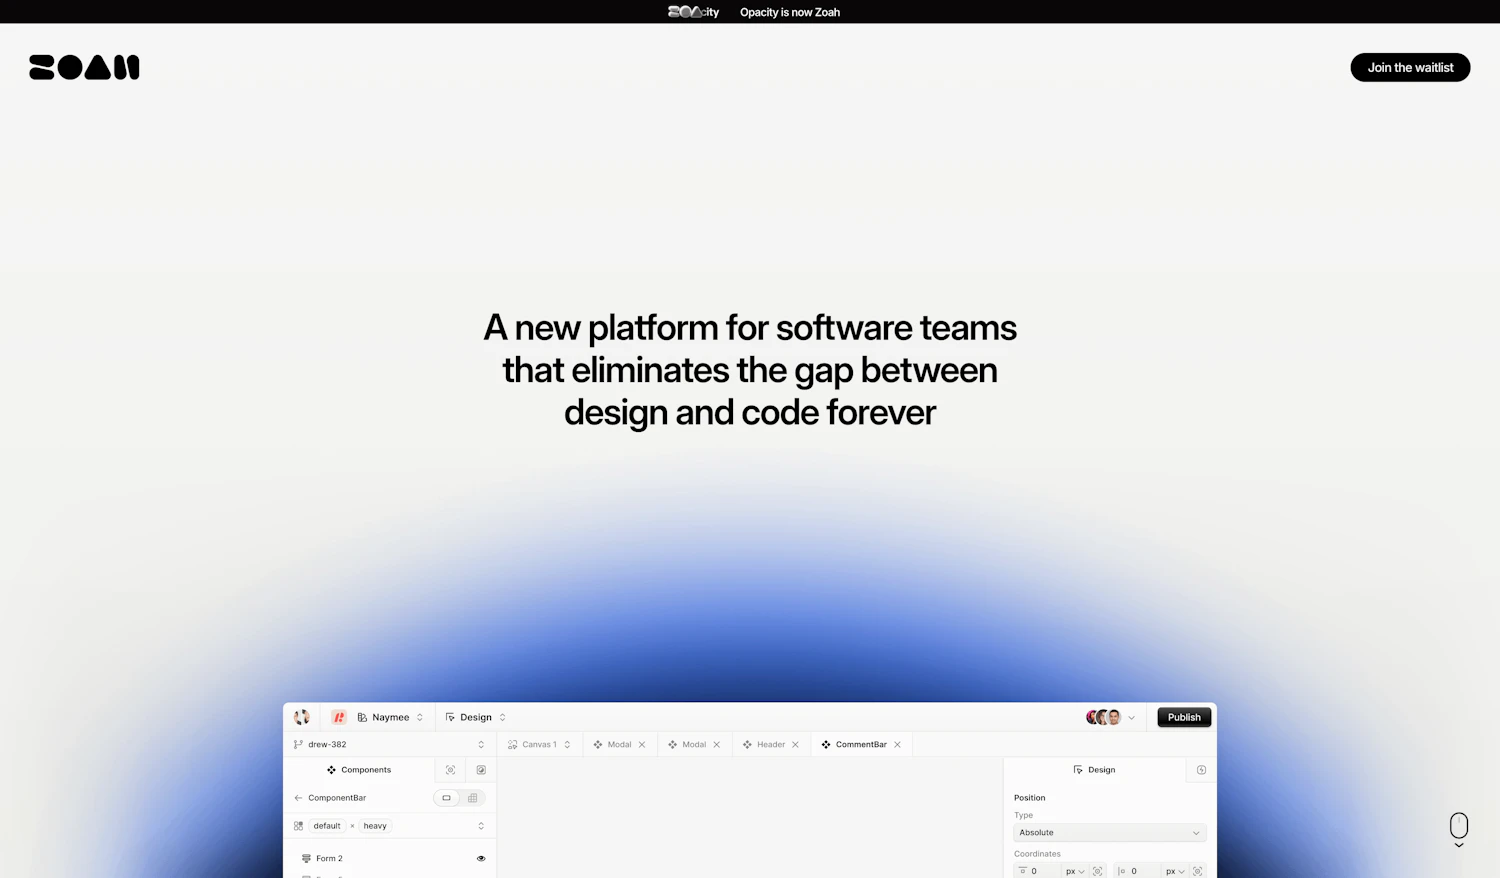Click the red Naymee project icon

339,717
